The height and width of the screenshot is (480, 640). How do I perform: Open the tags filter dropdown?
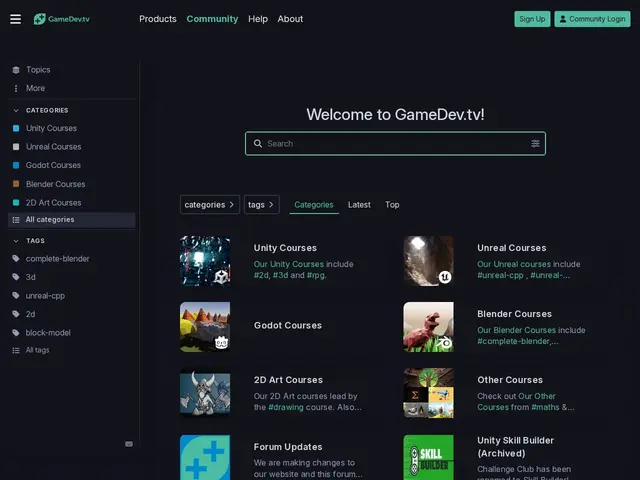point(262,204)
